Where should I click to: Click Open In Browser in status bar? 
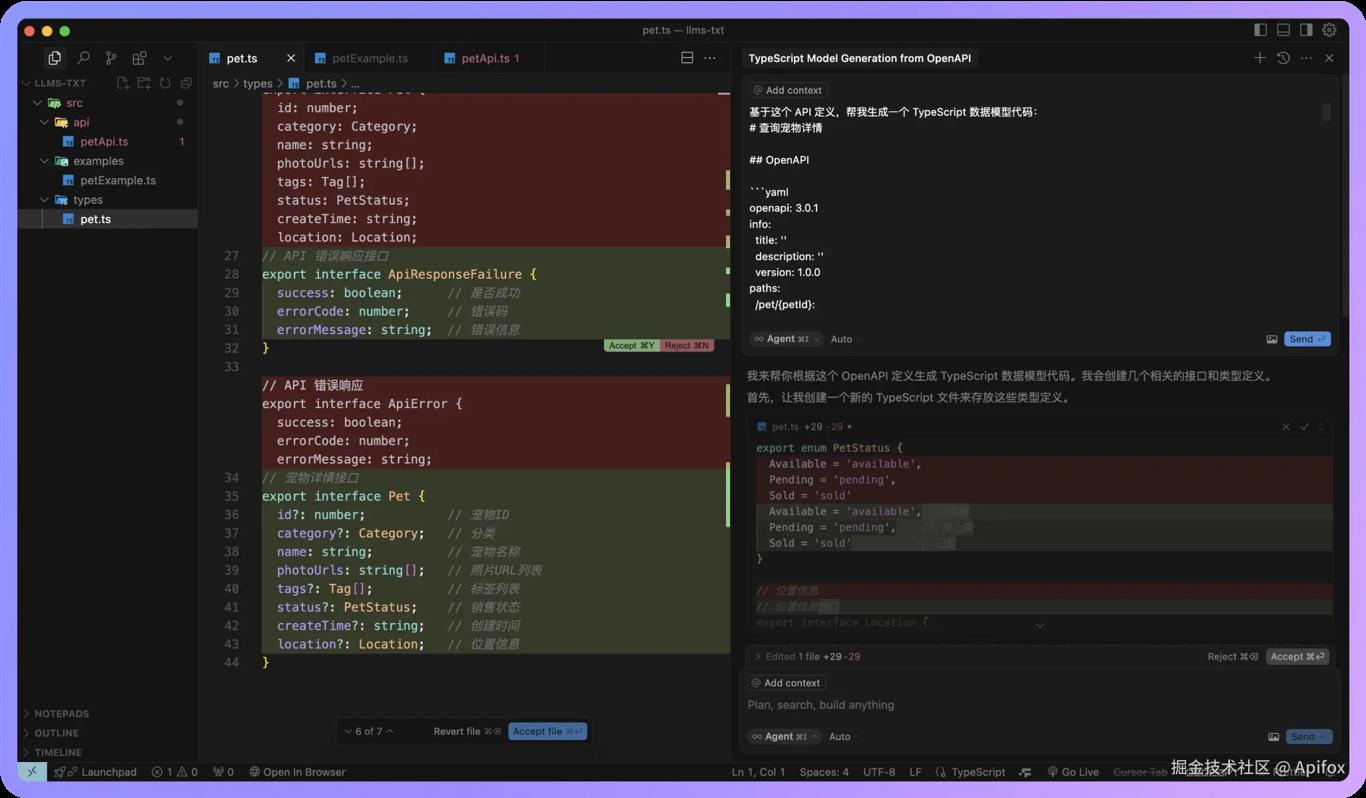tap(297, 772)
